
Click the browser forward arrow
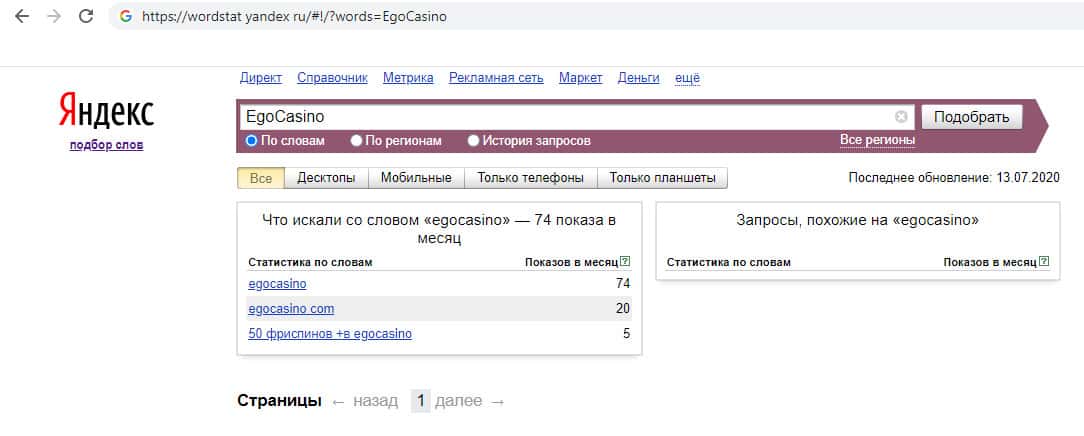[54, 17]
